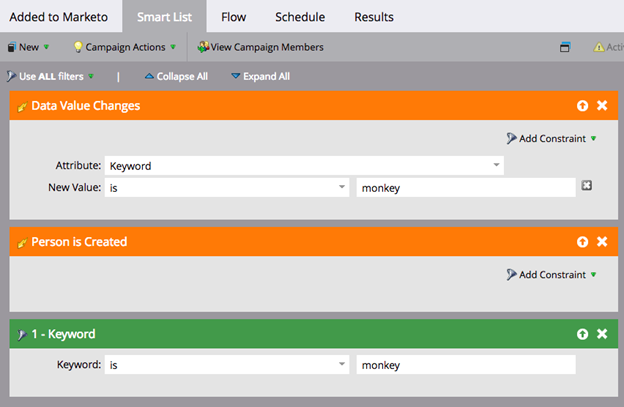Go to the Results tab

[x=373, y=16]
